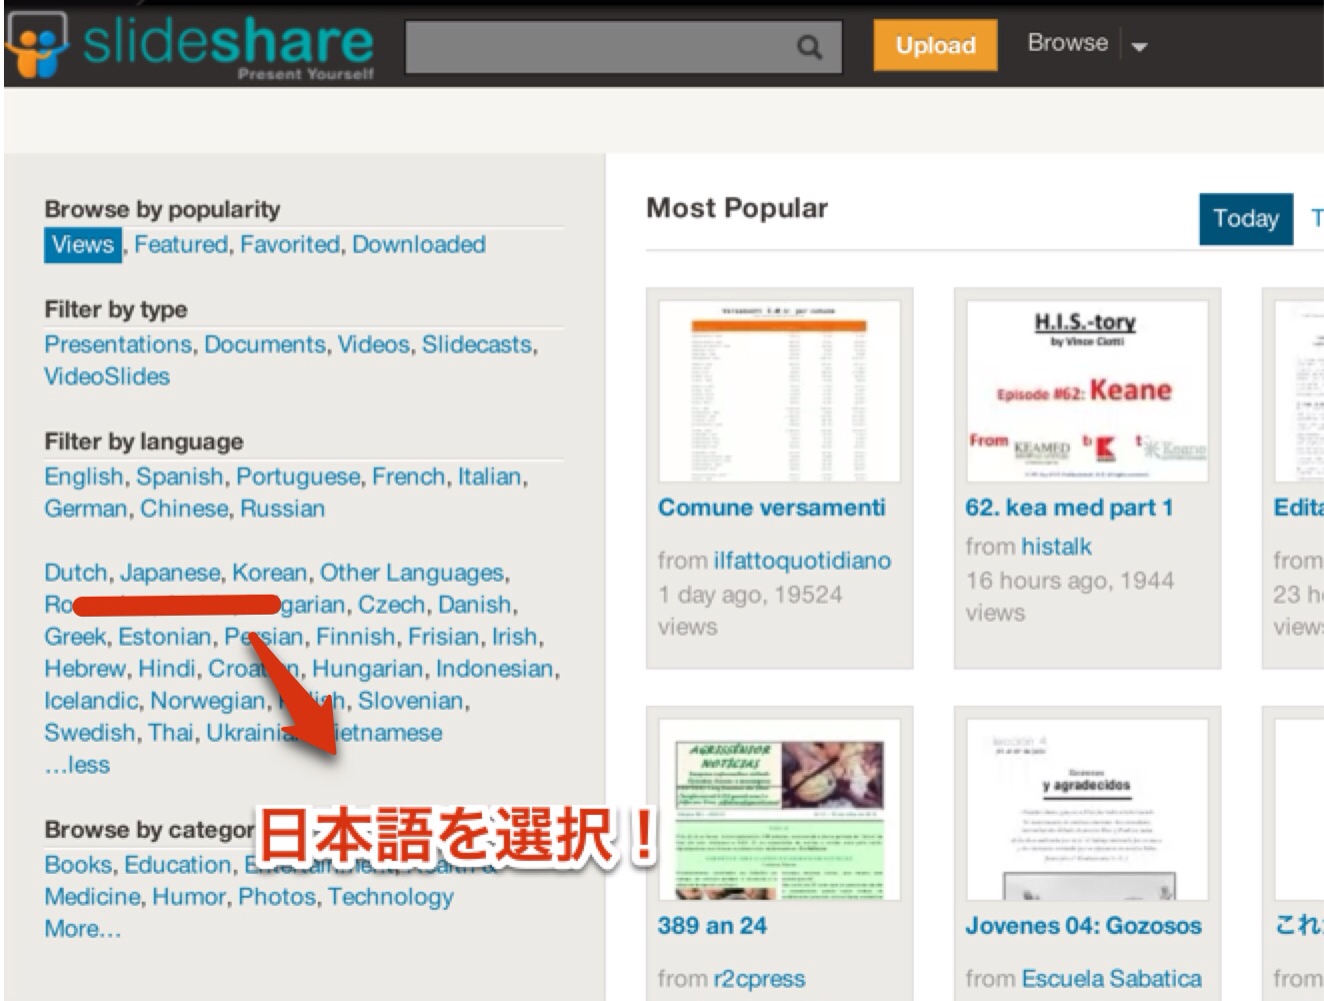Filter language to Hindi
This screenshot has width=1324, height=1001.
167,668
